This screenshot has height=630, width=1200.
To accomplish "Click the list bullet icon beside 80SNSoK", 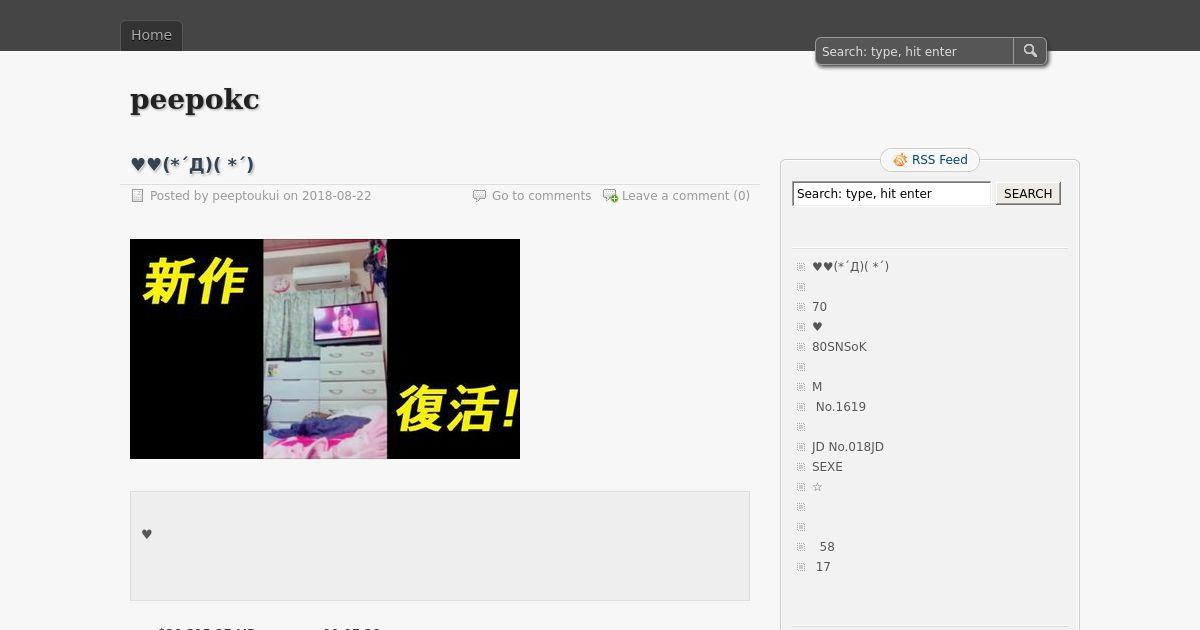I will [x=801, y=347].
